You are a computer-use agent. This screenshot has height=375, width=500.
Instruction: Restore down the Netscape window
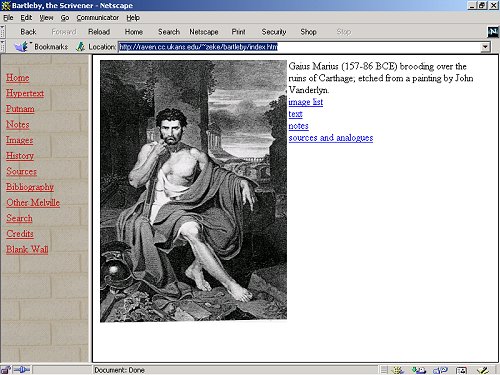click(482, 5)
